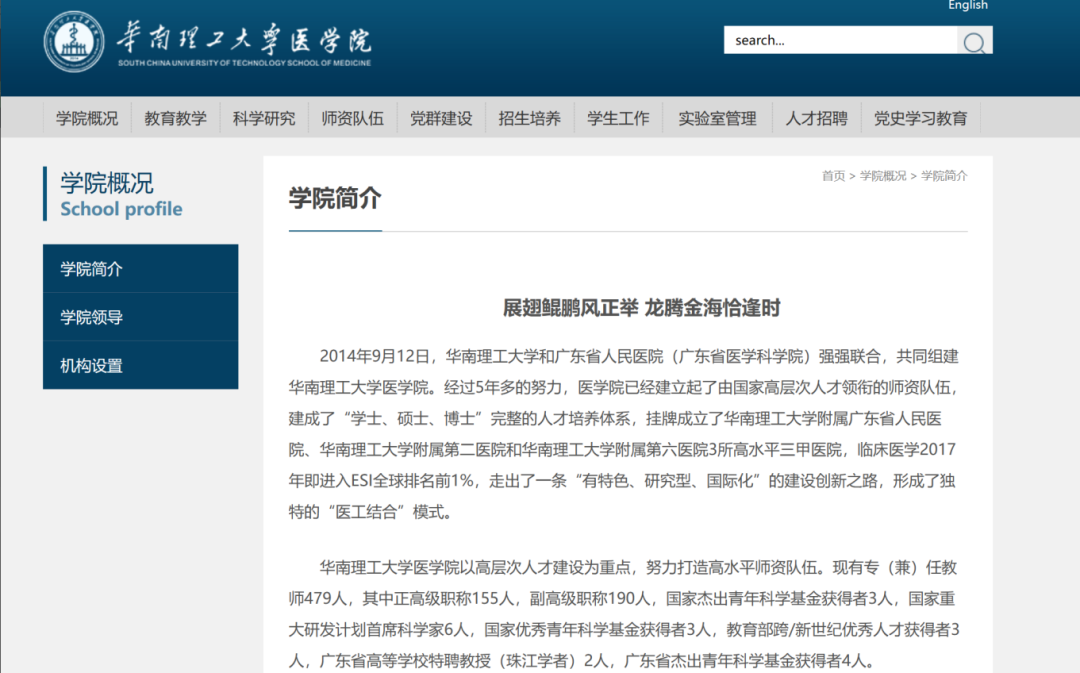Open the 教育教学 navigation menu
1080x673 pixels.
(x=176, y=118)
